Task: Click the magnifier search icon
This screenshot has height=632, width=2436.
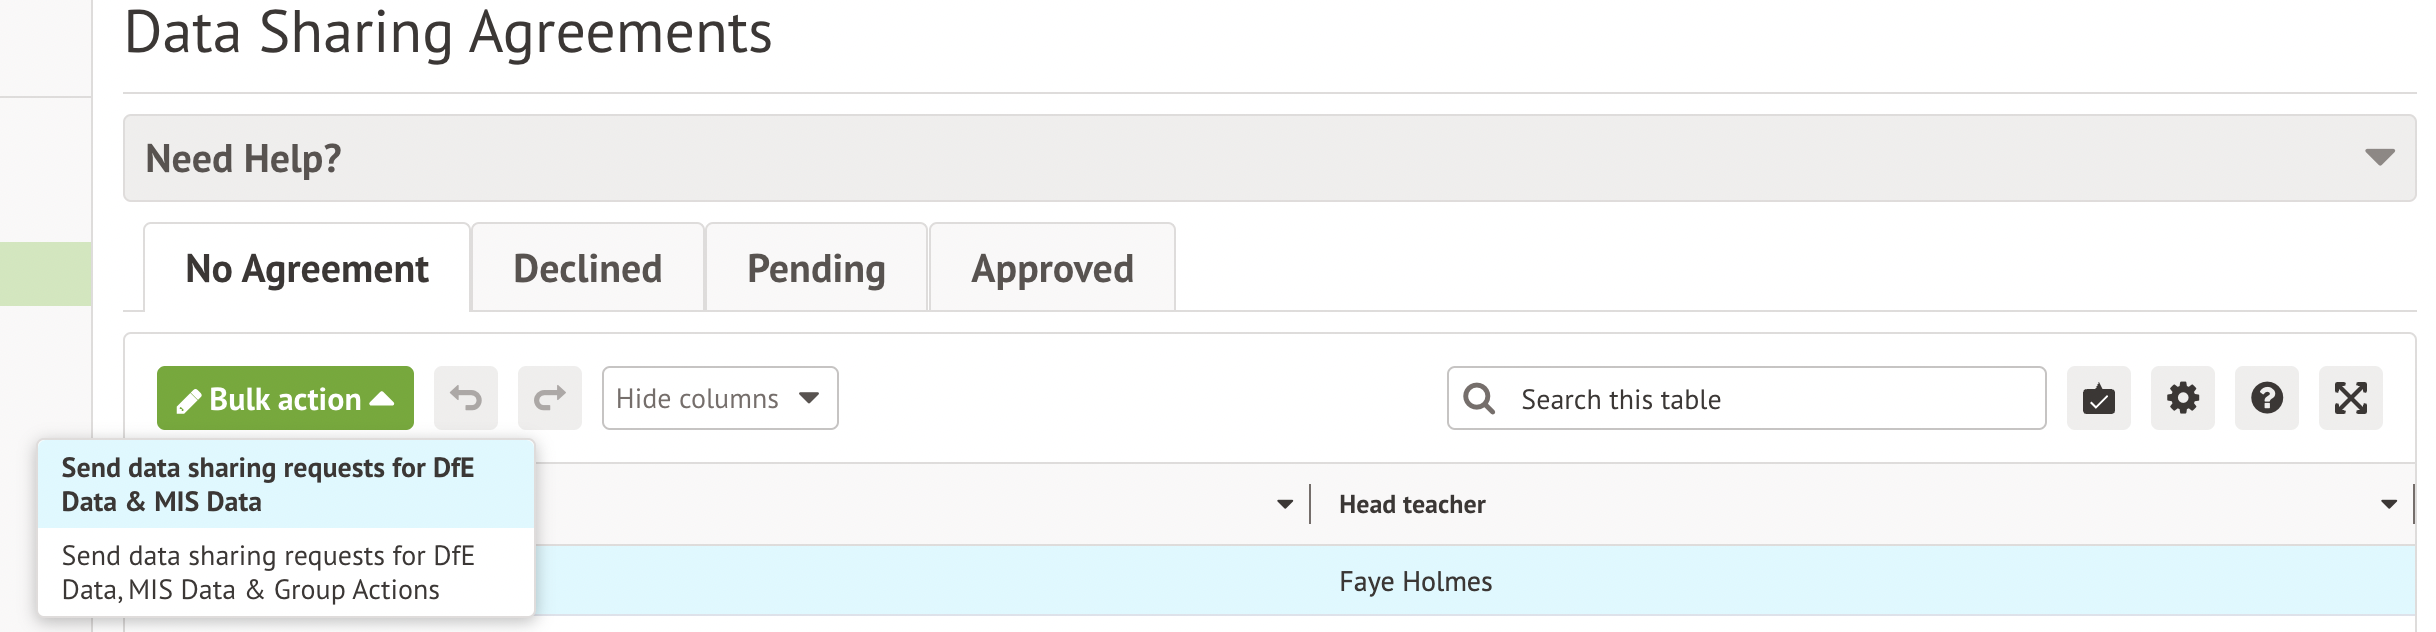Action: coord(1479,399)
